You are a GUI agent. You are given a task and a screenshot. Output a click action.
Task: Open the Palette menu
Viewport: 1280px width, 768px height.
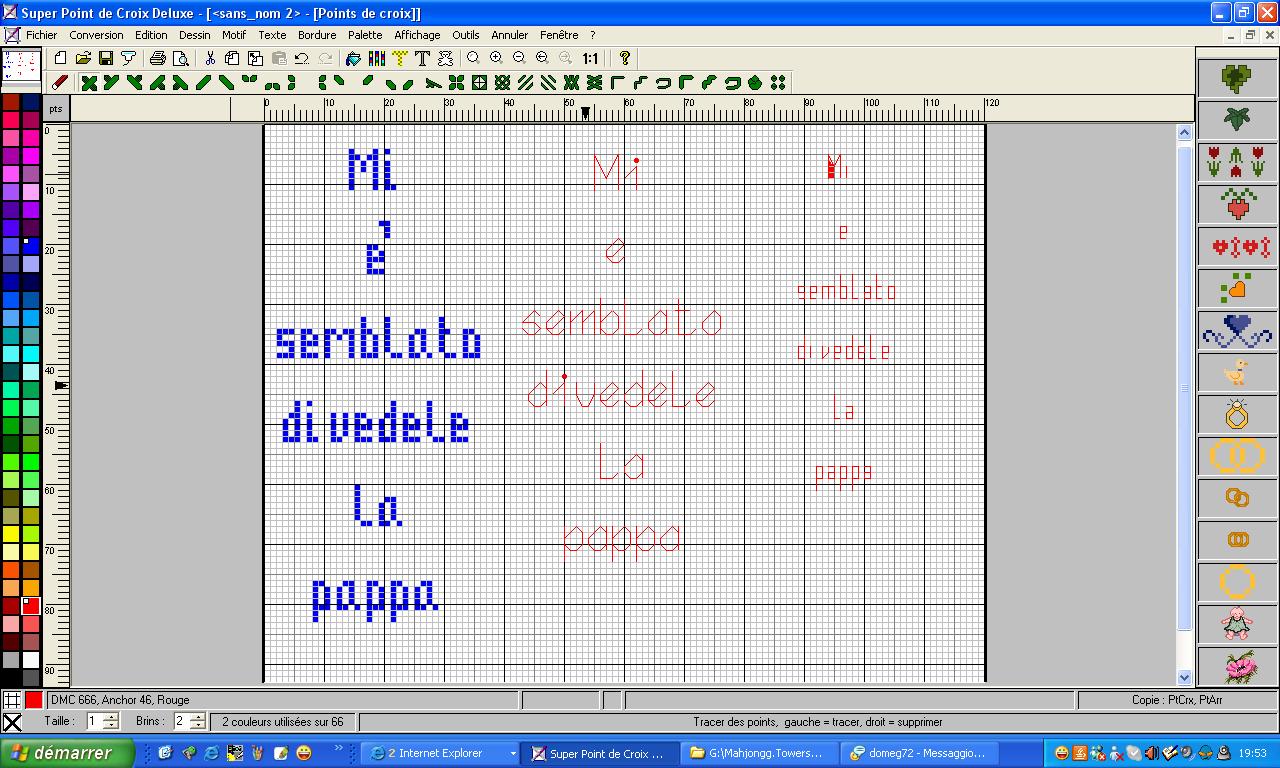pyautogui.click(x=364, y=34)
